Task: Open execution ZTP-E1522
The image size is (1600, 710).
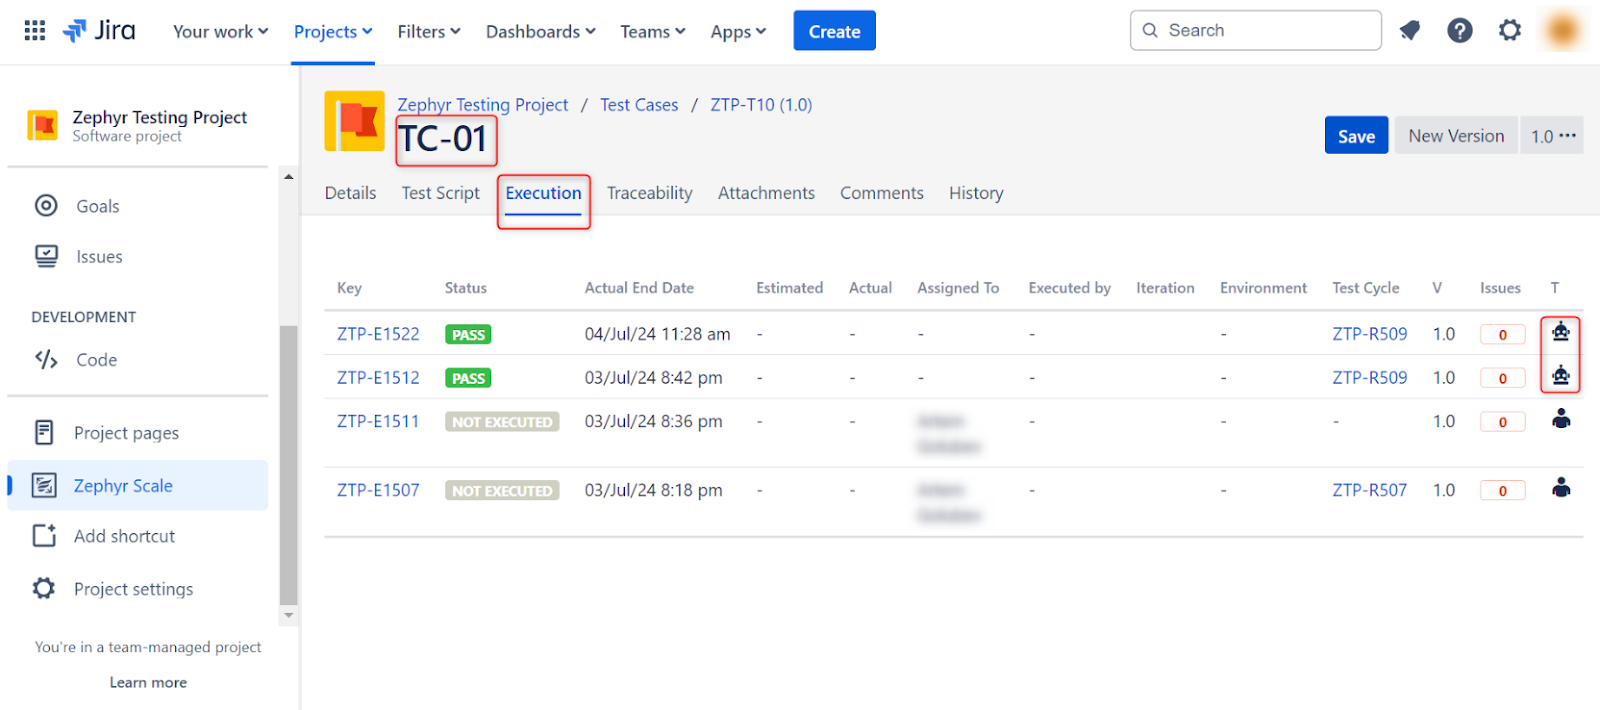Action: point(378,334)
